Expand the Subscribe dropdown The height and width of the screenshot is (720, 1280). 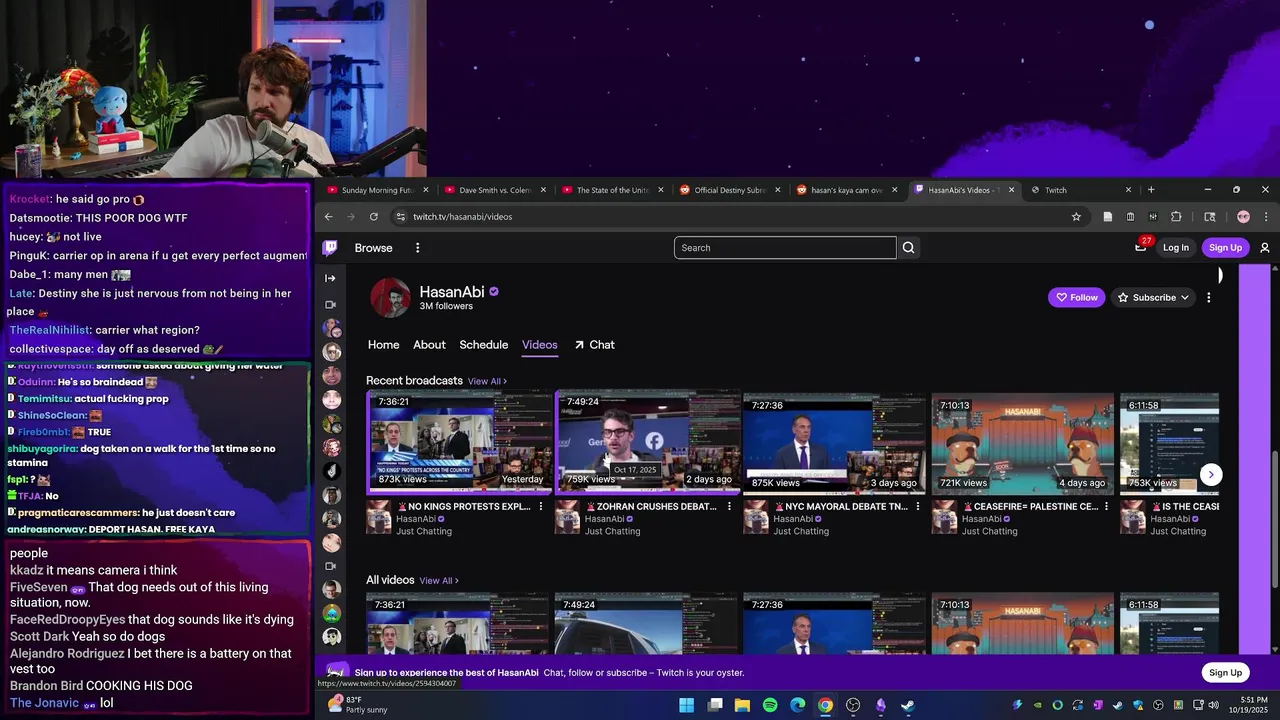(1185, 297)
